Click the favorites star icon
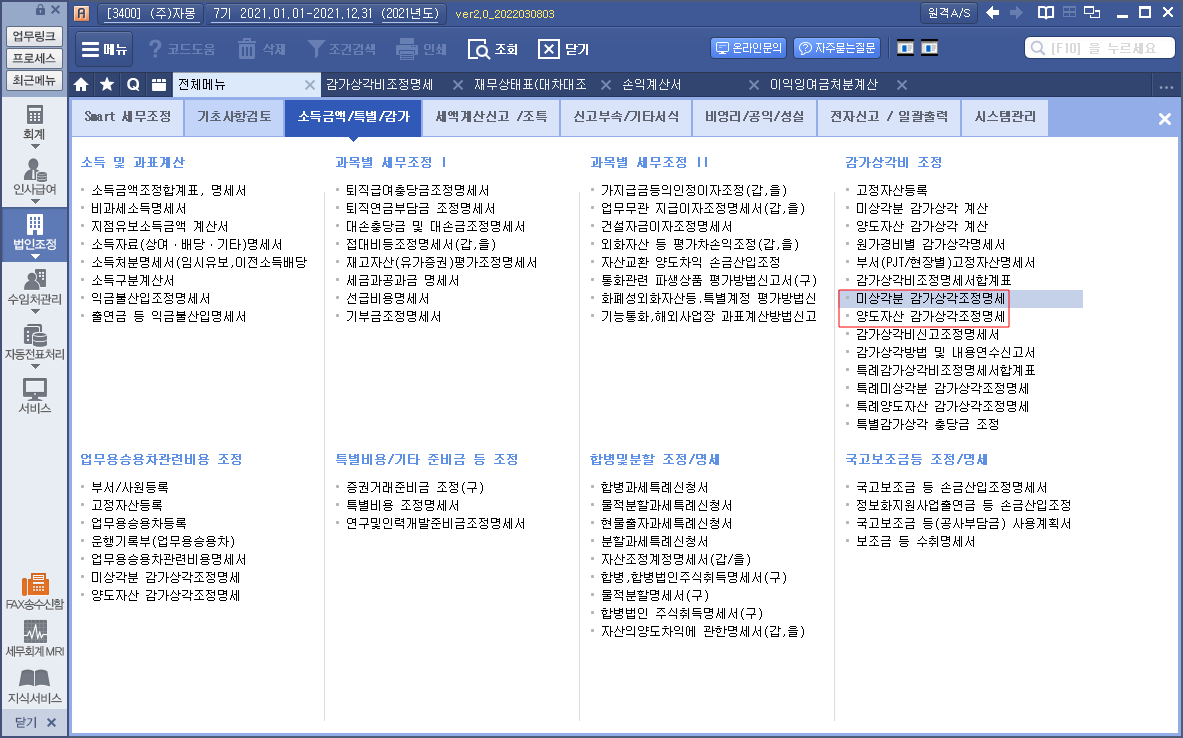Screen dimensions: 1183x738 click(107, 85)
